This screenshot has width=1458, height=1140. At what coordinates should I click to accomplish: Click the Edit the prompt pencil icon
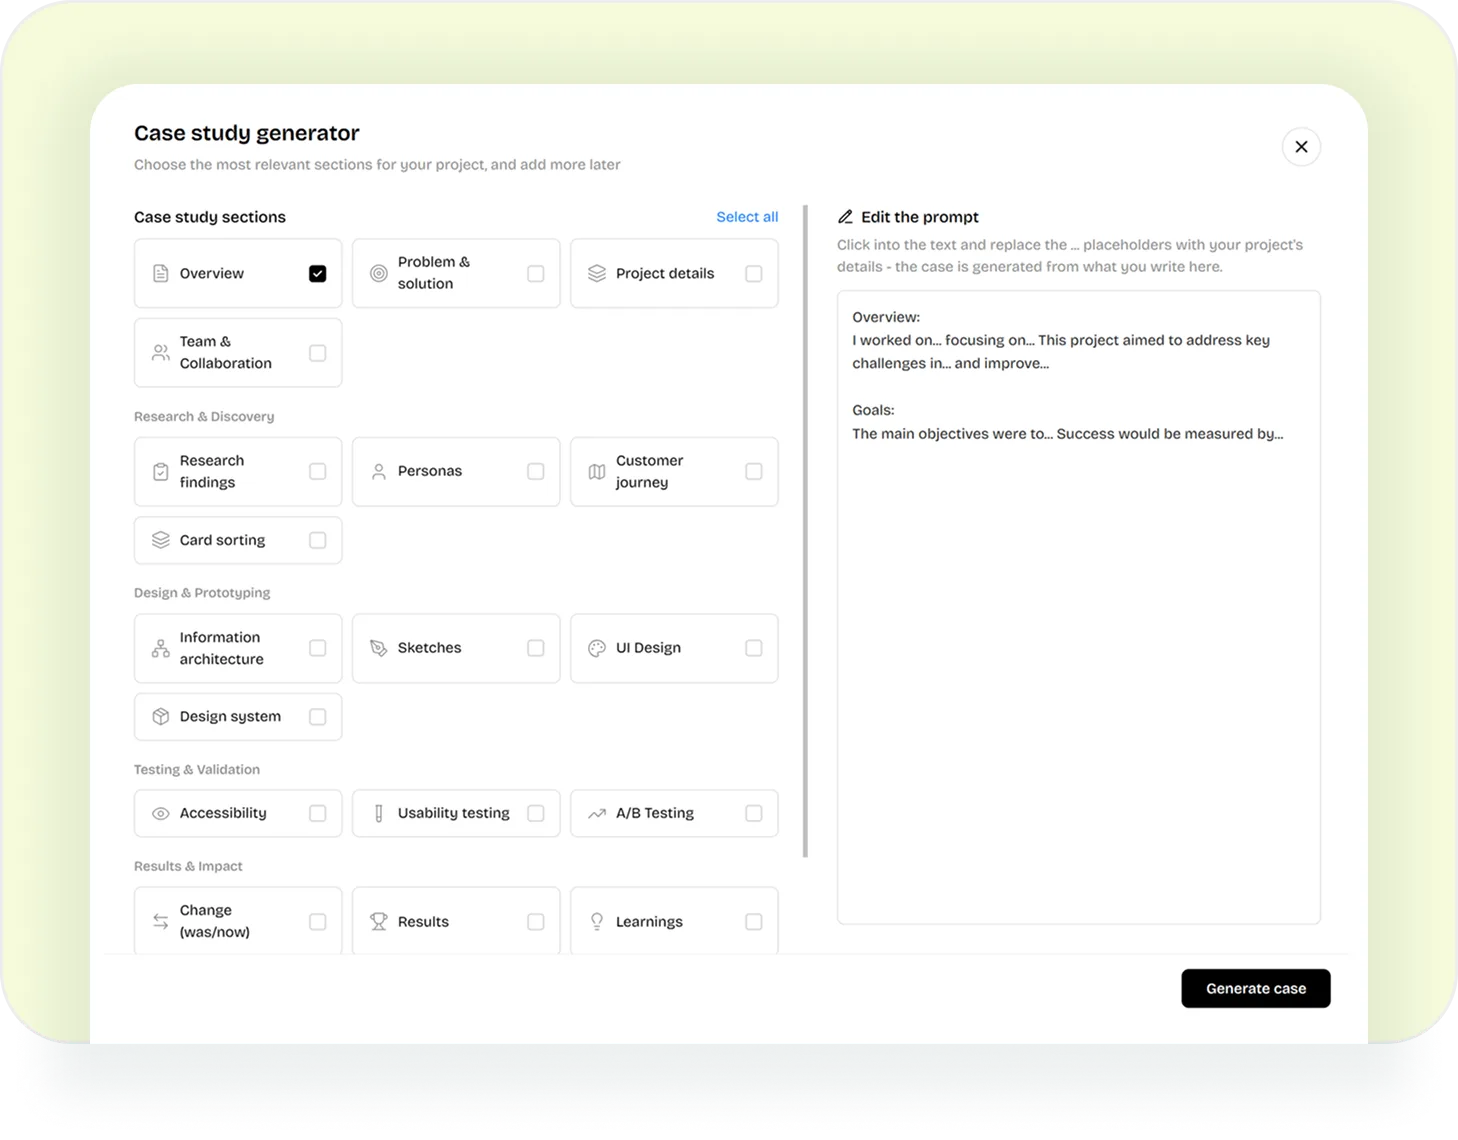click(x=845, y=217)
